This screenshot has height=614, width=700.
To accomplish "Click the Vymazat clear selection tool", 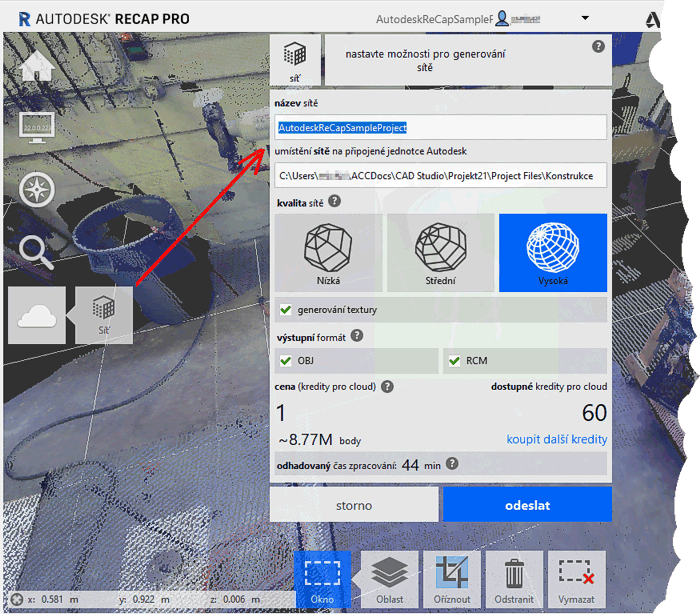I will click(576, 580).
